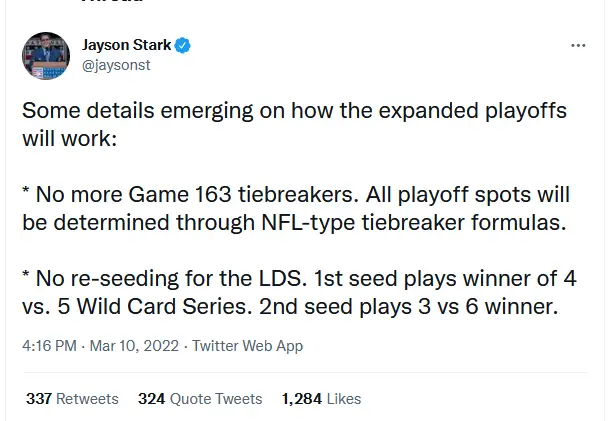
Task: Click the 1,284 like count number
Action: (302, 398)
